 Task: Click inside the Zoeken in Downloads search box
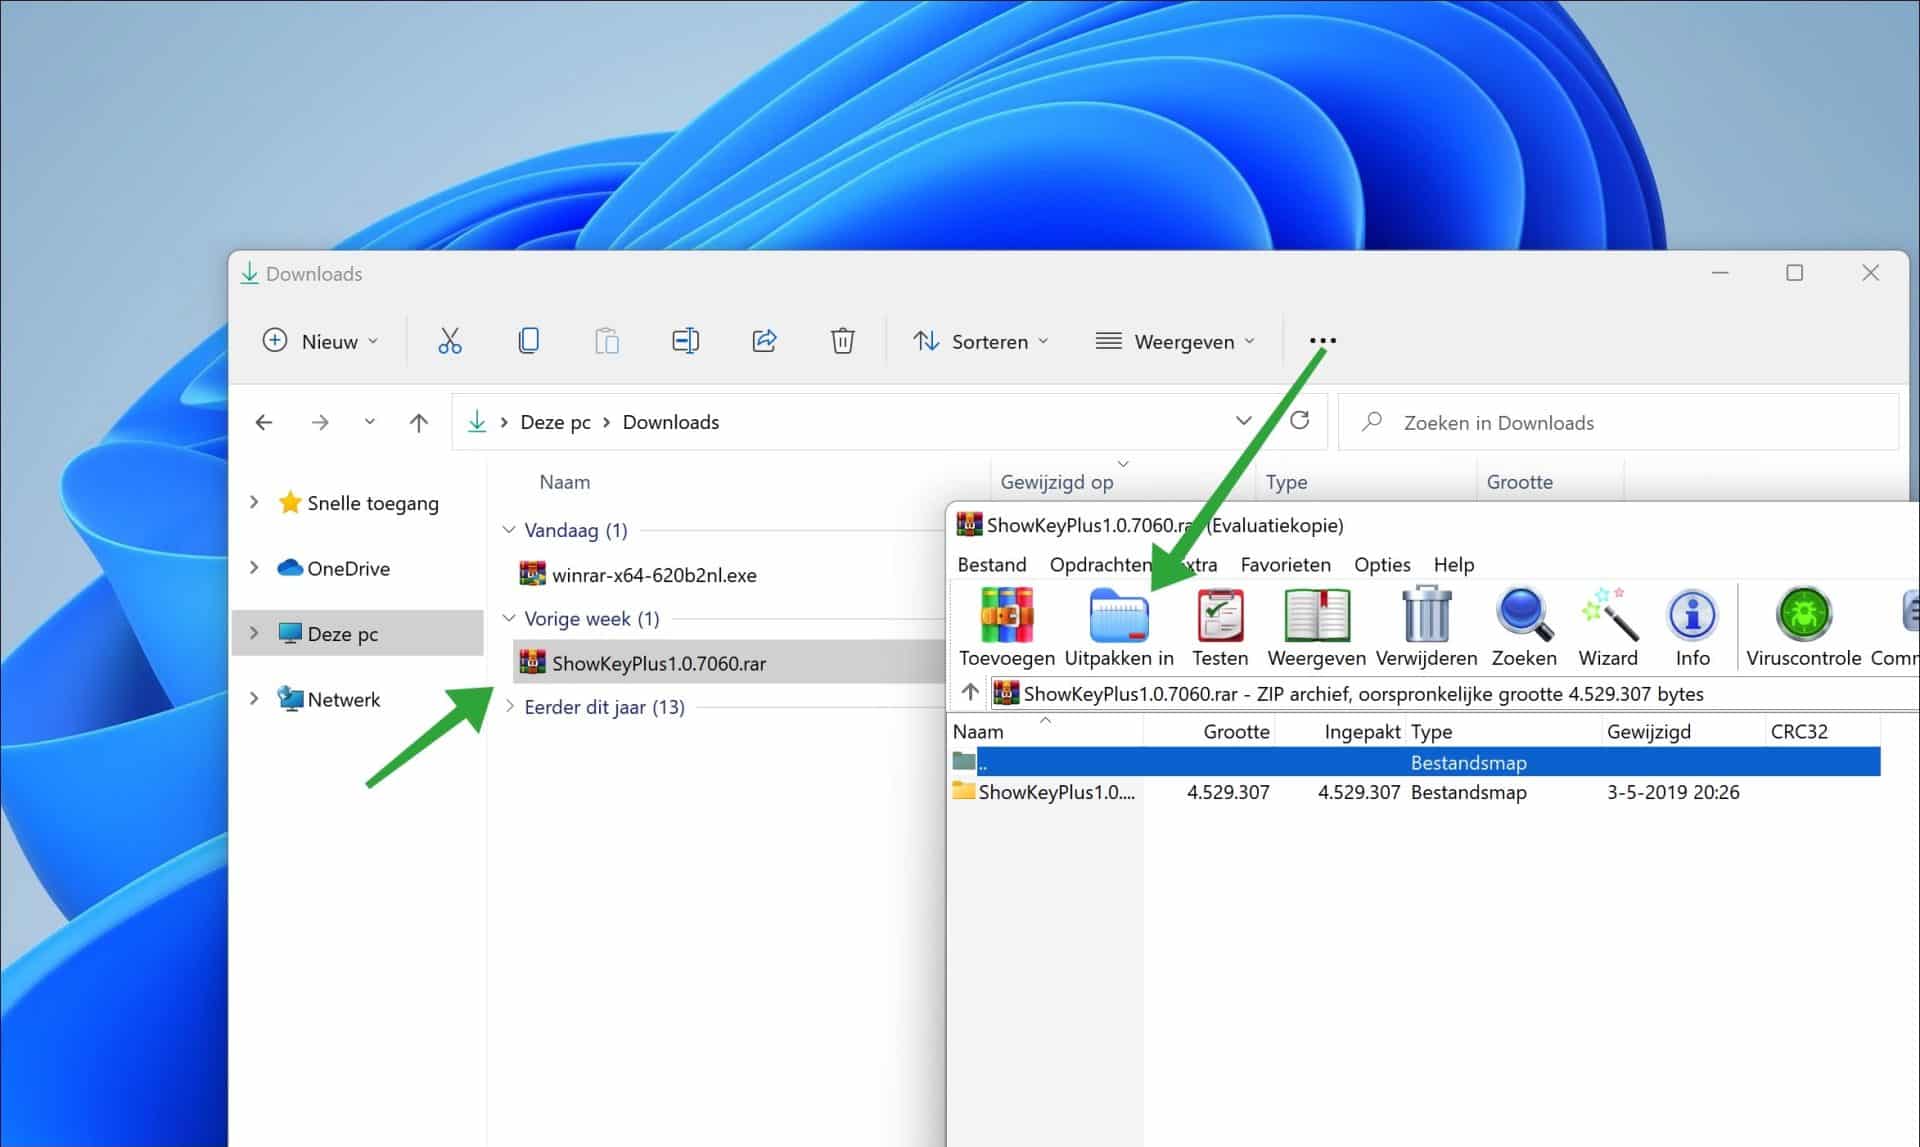(x=1550, y=422)
